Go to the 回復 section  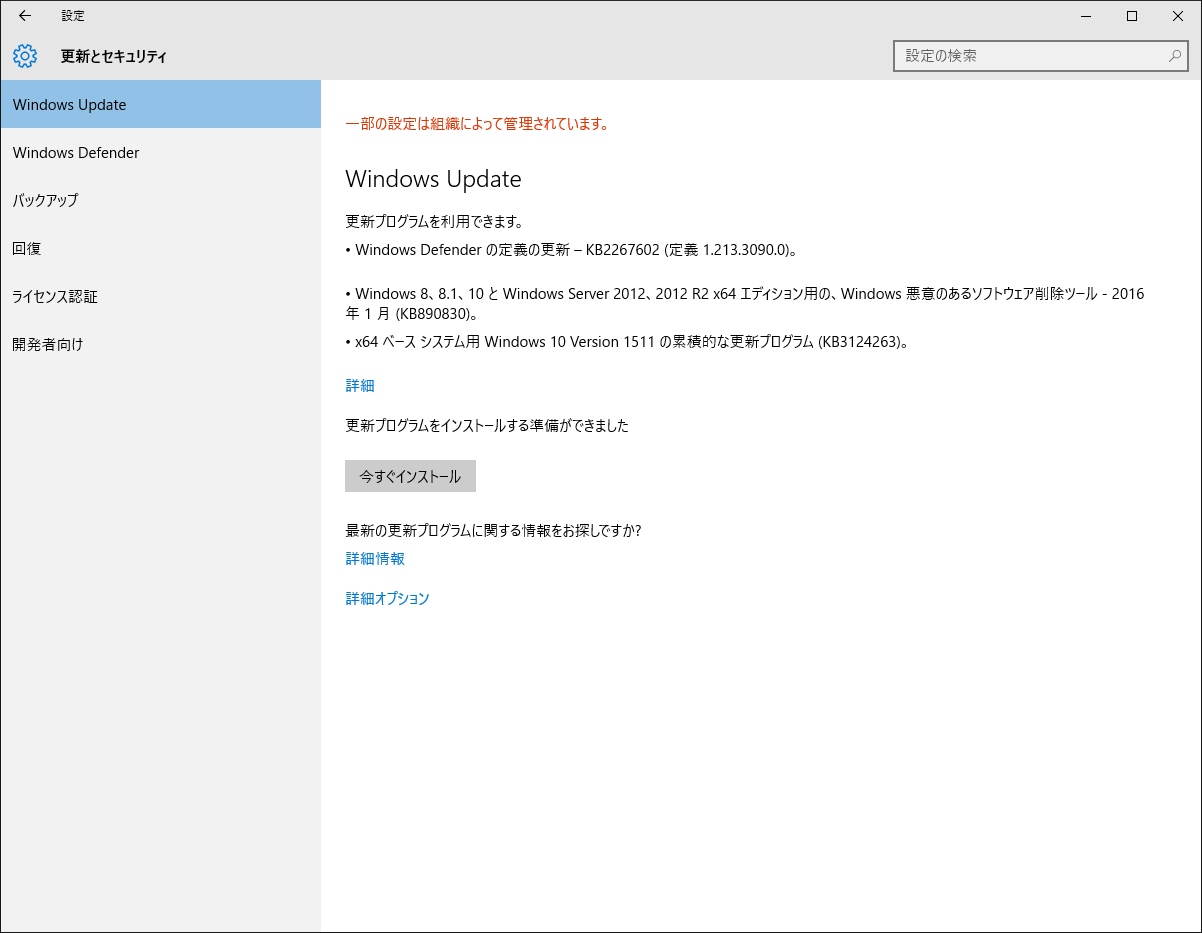click(x=161, y=248)
